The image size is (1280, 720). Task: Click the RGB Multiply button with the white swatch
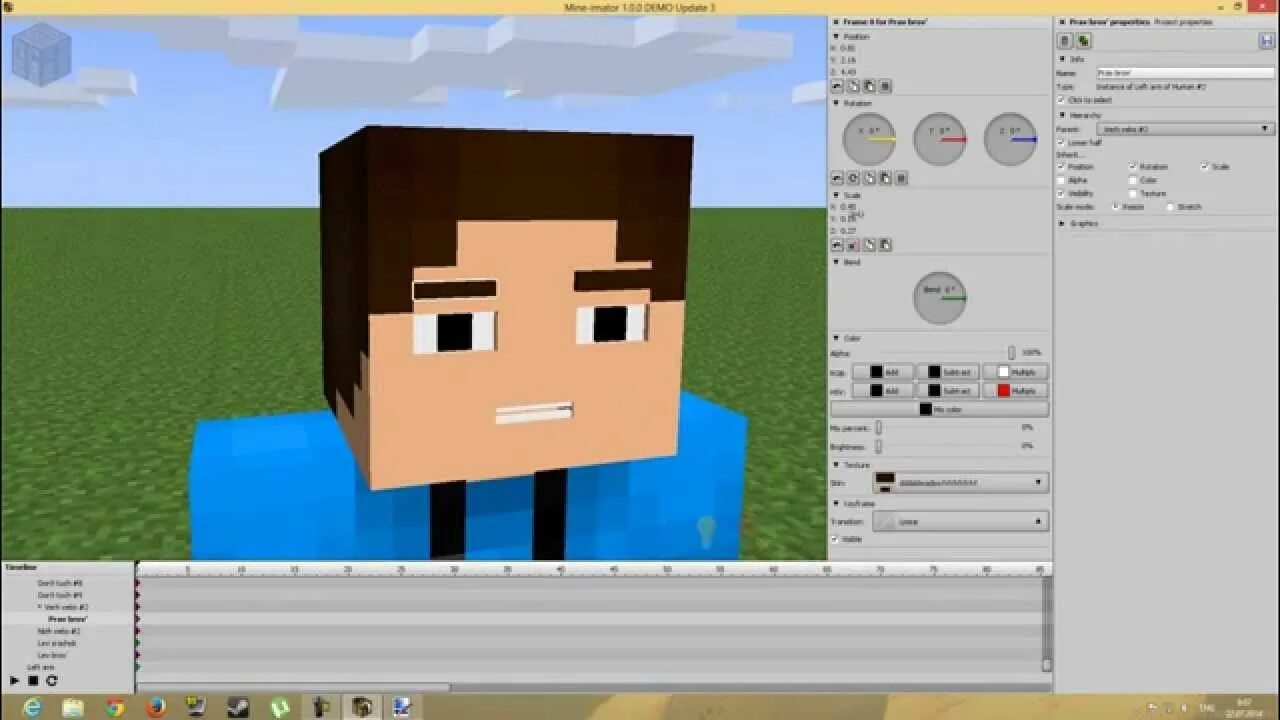pyautogui.click(x=1016, y=372)
